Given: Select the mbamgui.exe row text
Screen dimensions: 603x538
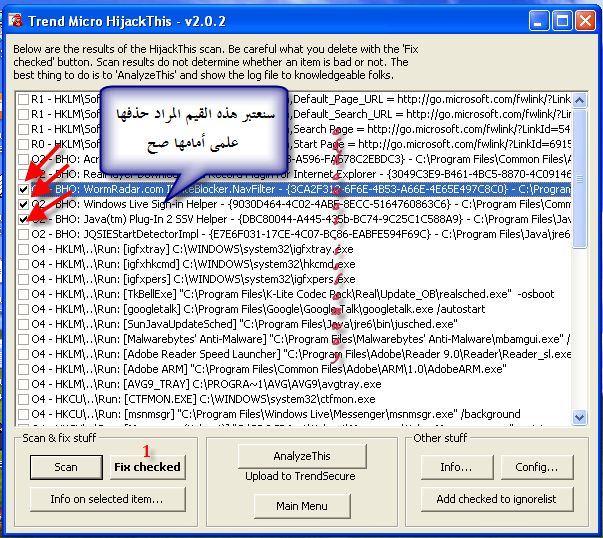Looking at the screenshot, I should click(x=301, y=339).
